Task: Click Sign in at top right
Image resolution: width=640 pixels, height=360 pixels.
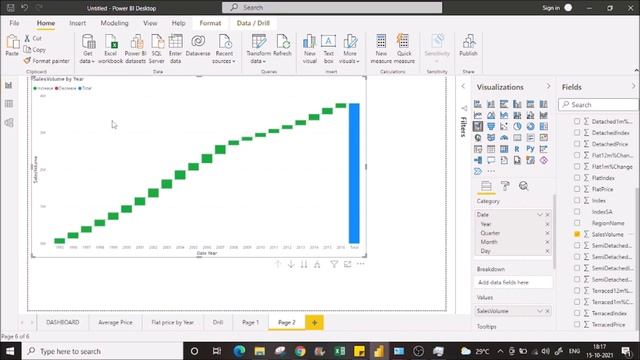Action: click(551, 8)
